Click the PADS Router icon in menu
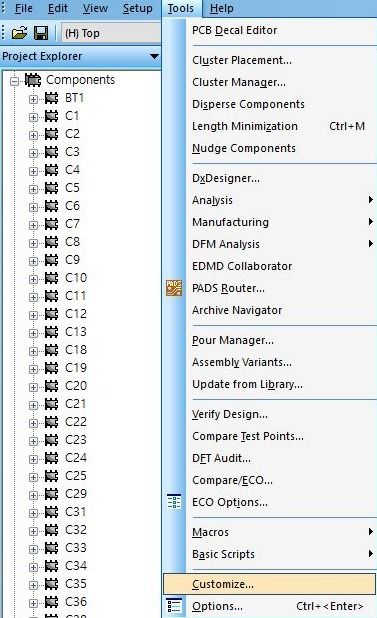Image resolution: width=377 pixels, height=618 pixels. [174, 288]
